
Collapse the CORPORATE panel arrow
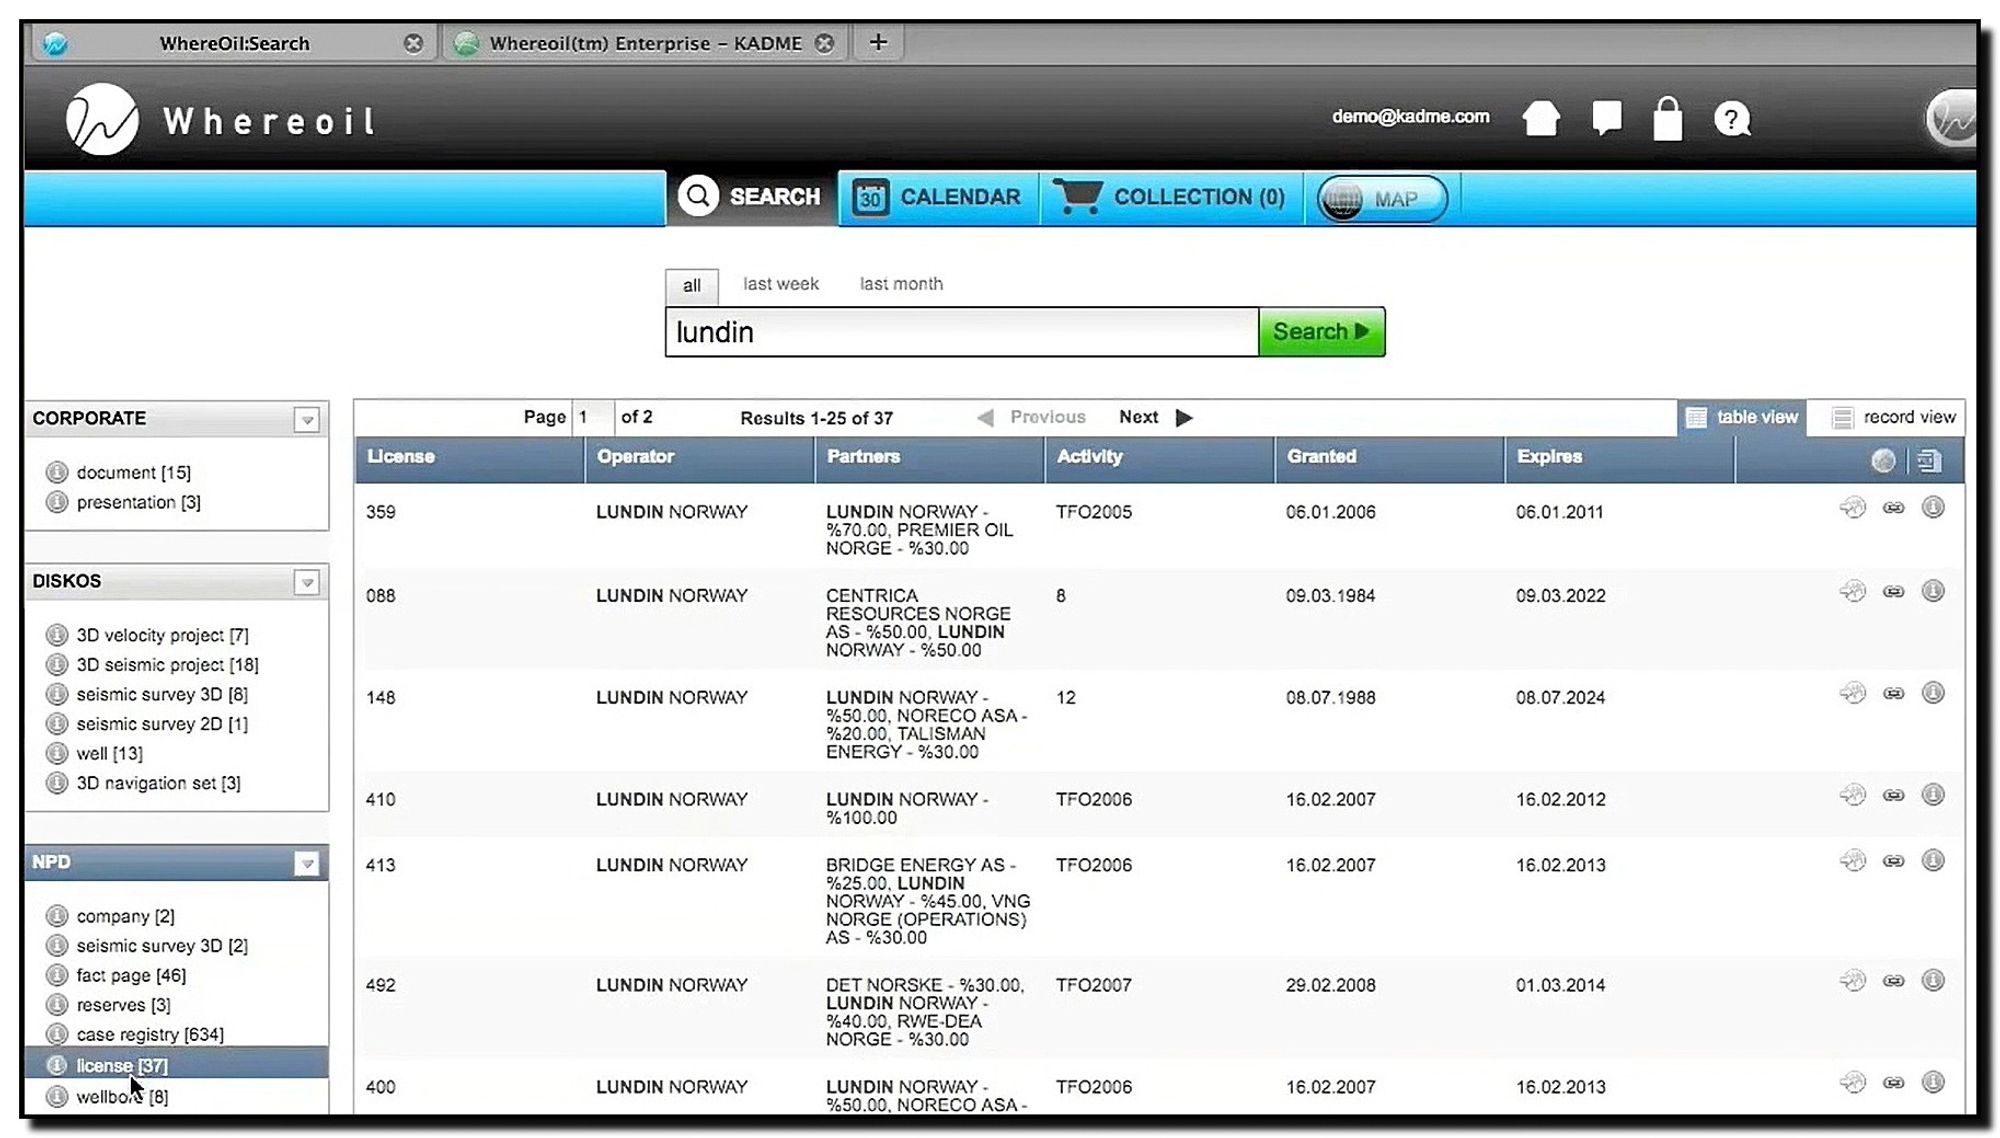point(307,420)
